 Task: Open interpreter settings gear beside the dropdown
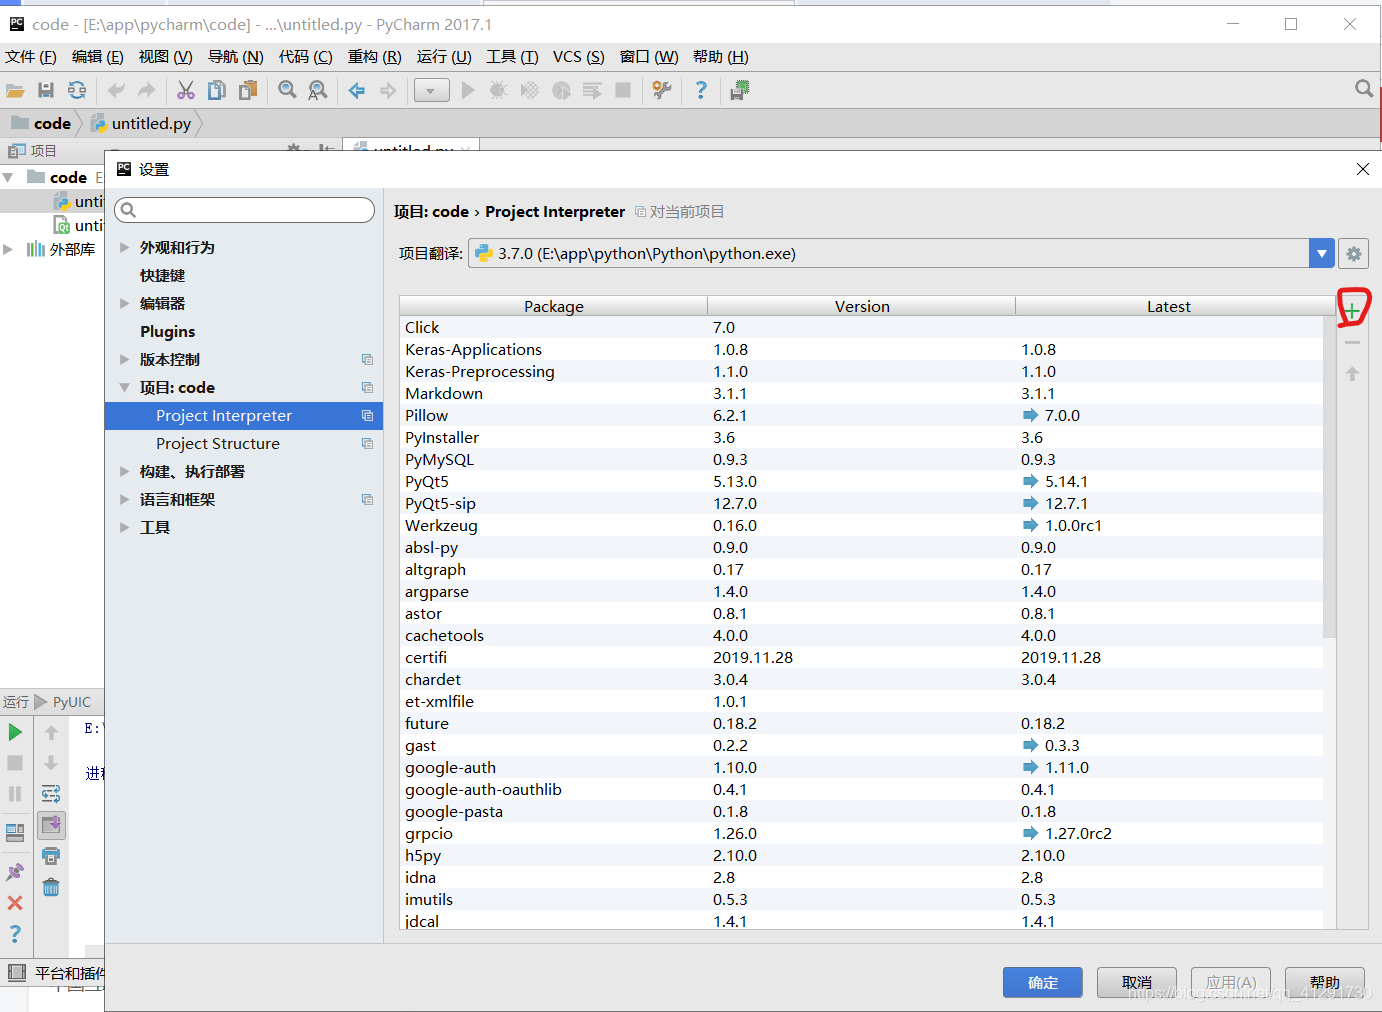(x=1353, y=253)
